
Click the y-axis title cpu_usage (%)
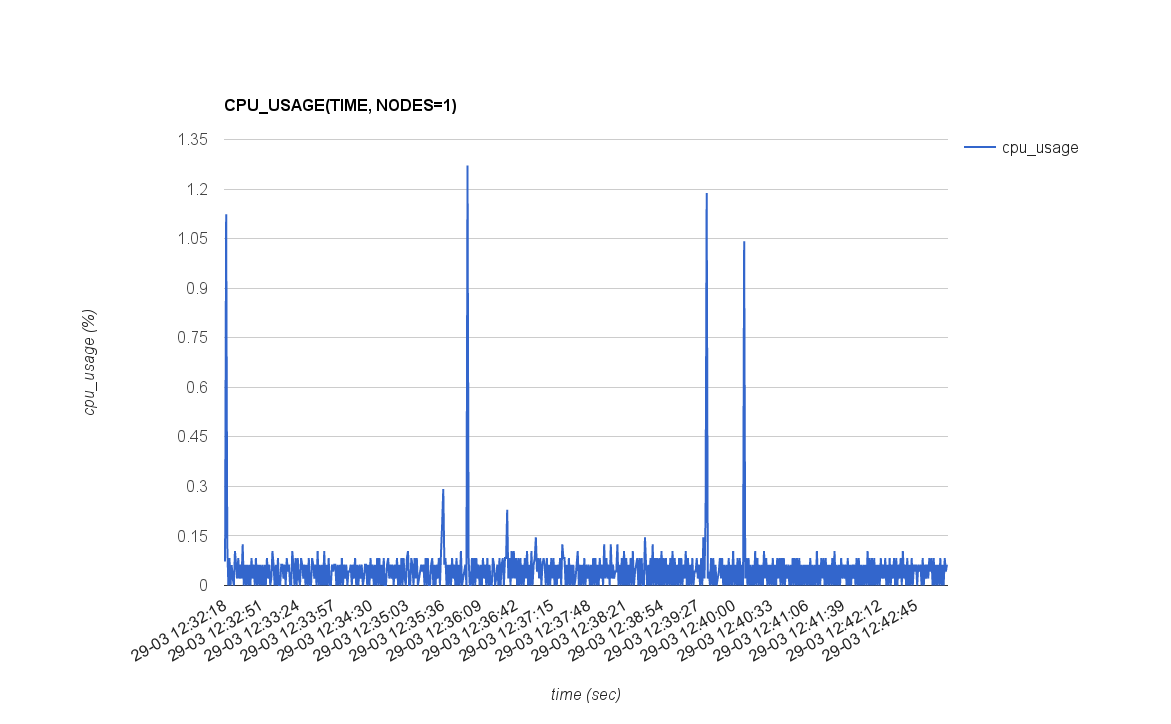(90, 362)
